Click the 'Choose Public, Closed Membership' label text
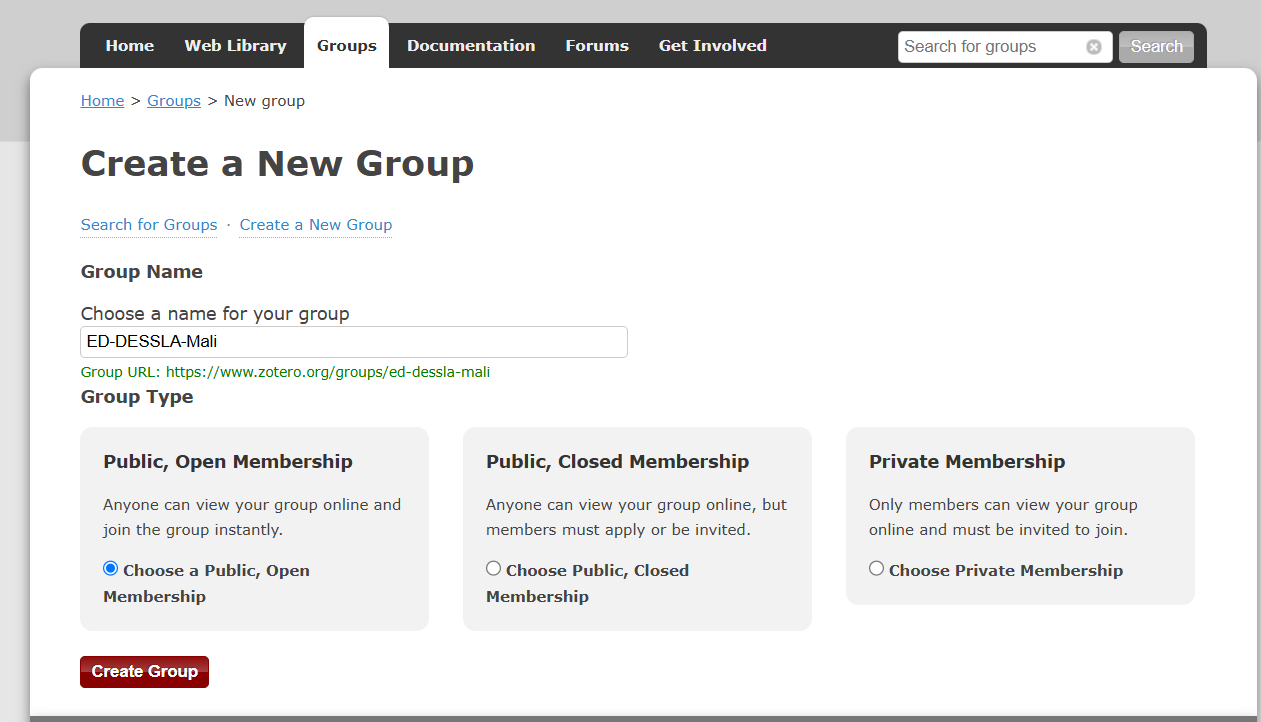 tap(597, 571)
